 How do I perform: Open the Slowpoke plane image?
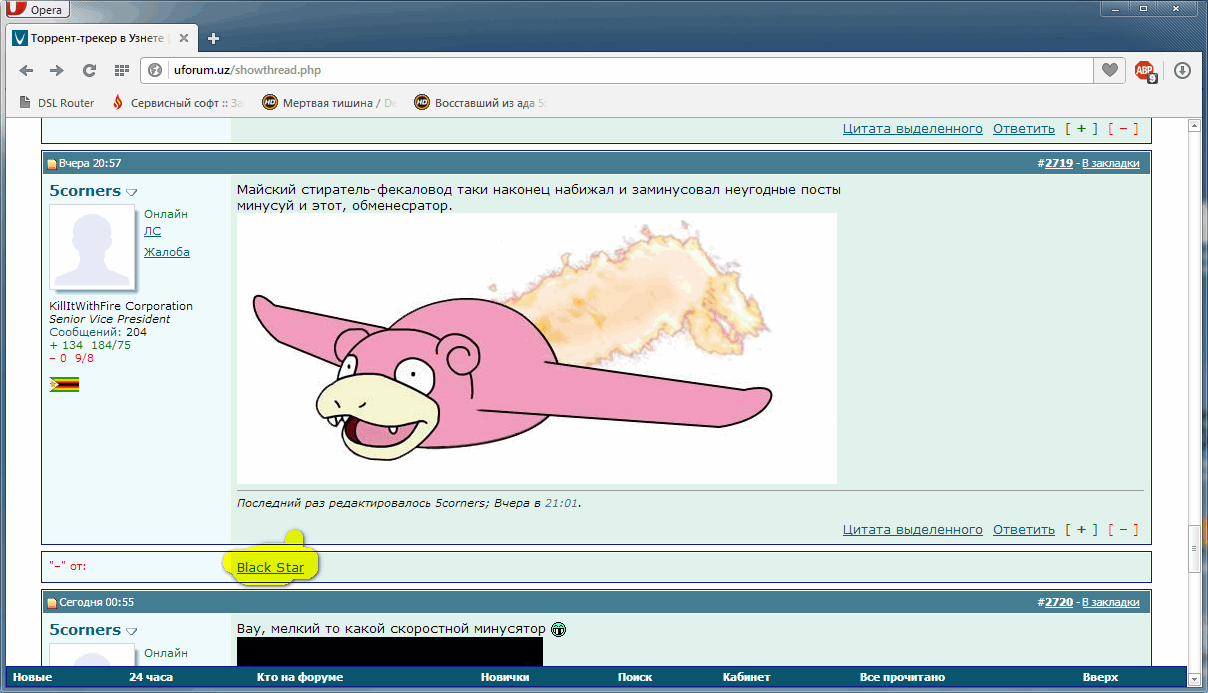(x=537, y=348)
